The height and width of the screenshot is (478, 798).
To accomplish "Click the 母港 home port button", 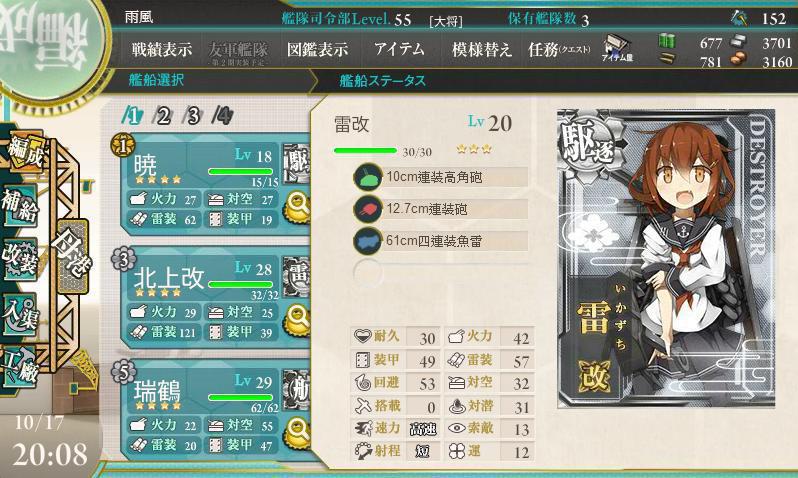I will 72,256.
